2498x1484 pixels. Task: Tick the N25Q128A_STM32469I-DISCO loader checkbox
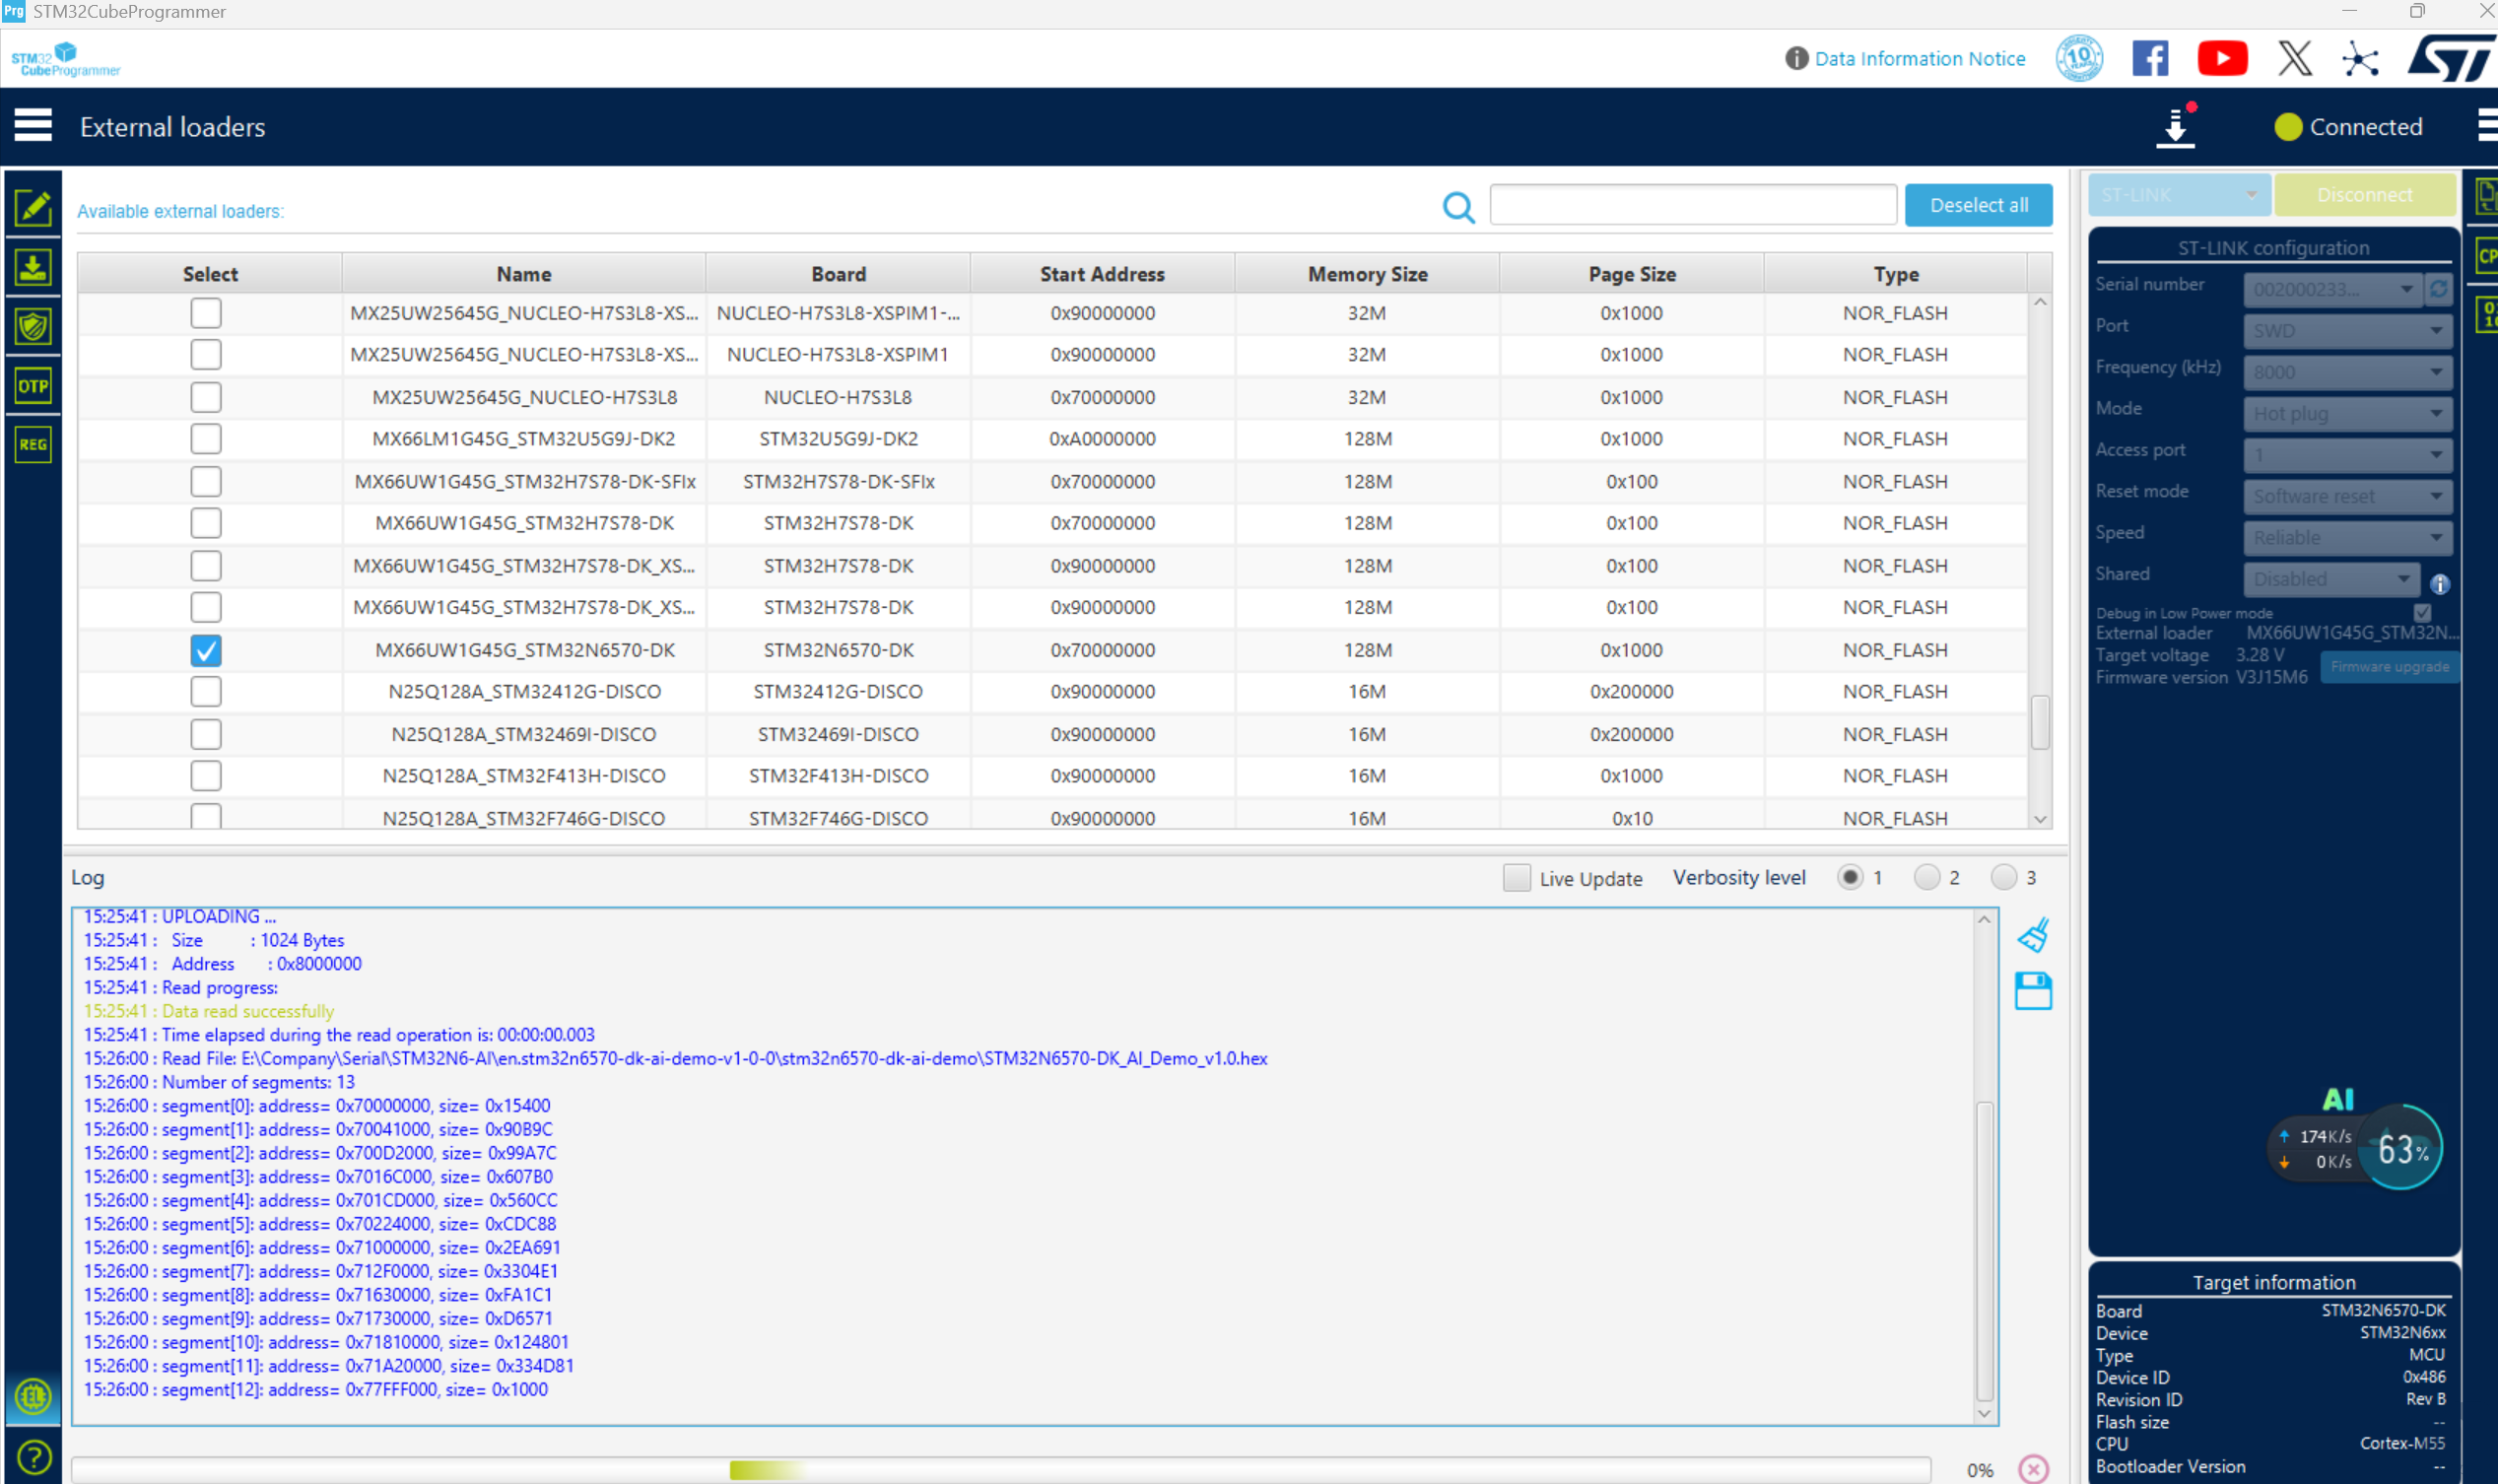pos(206,734)
